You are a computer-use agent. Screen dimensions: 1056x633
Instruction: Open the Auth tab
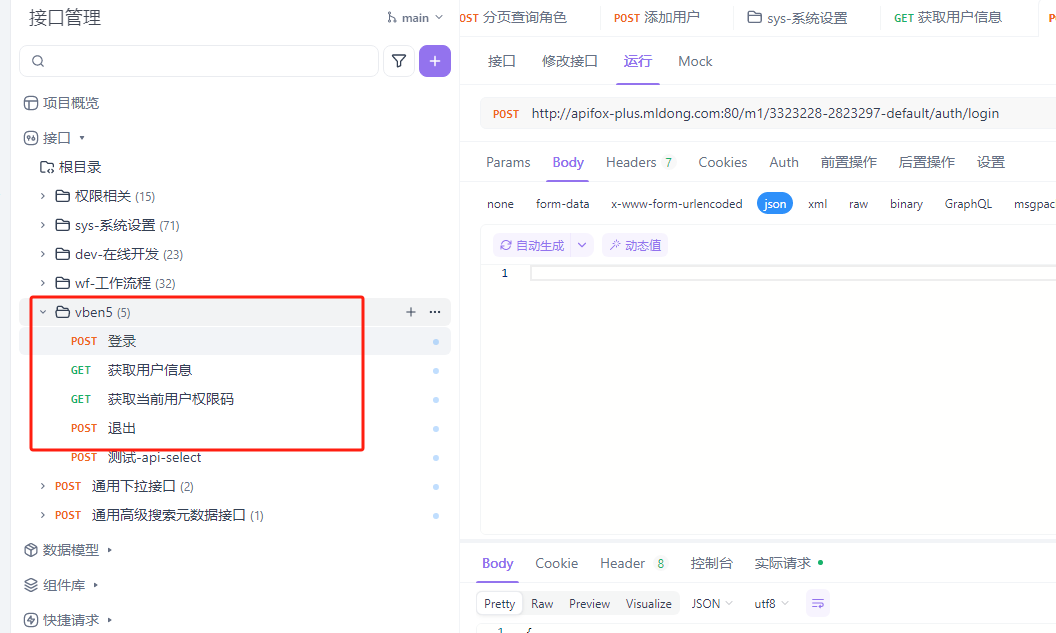[784, 162]
